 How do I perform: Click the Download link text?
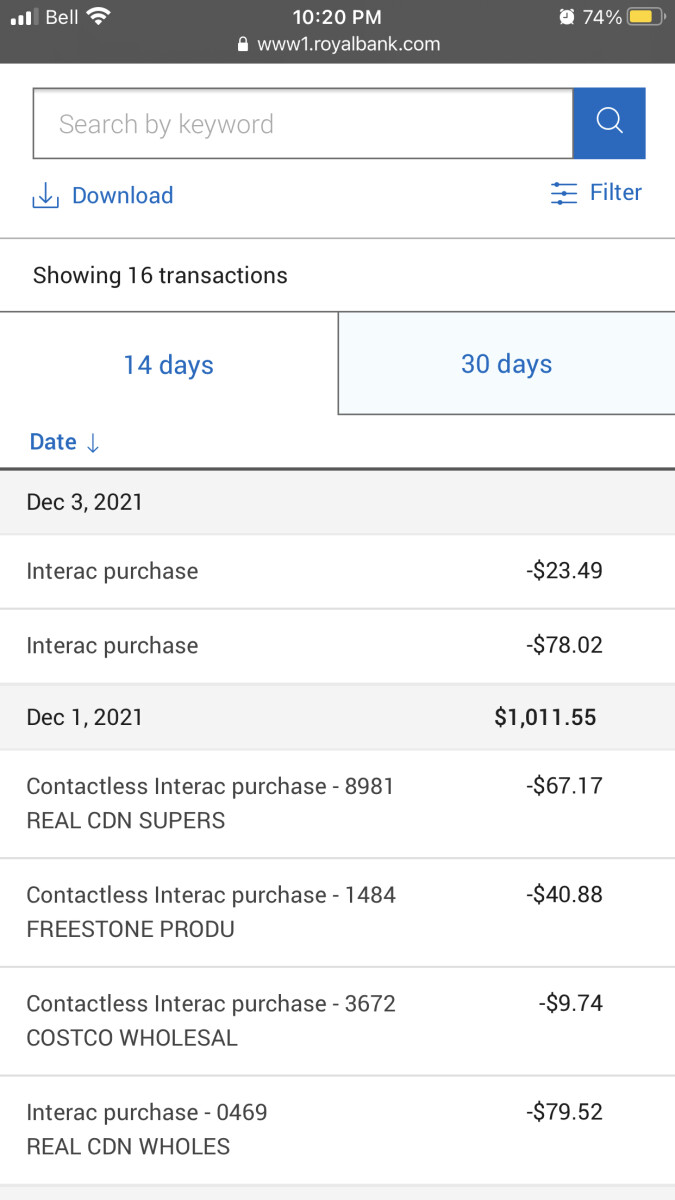pos(122,196)
